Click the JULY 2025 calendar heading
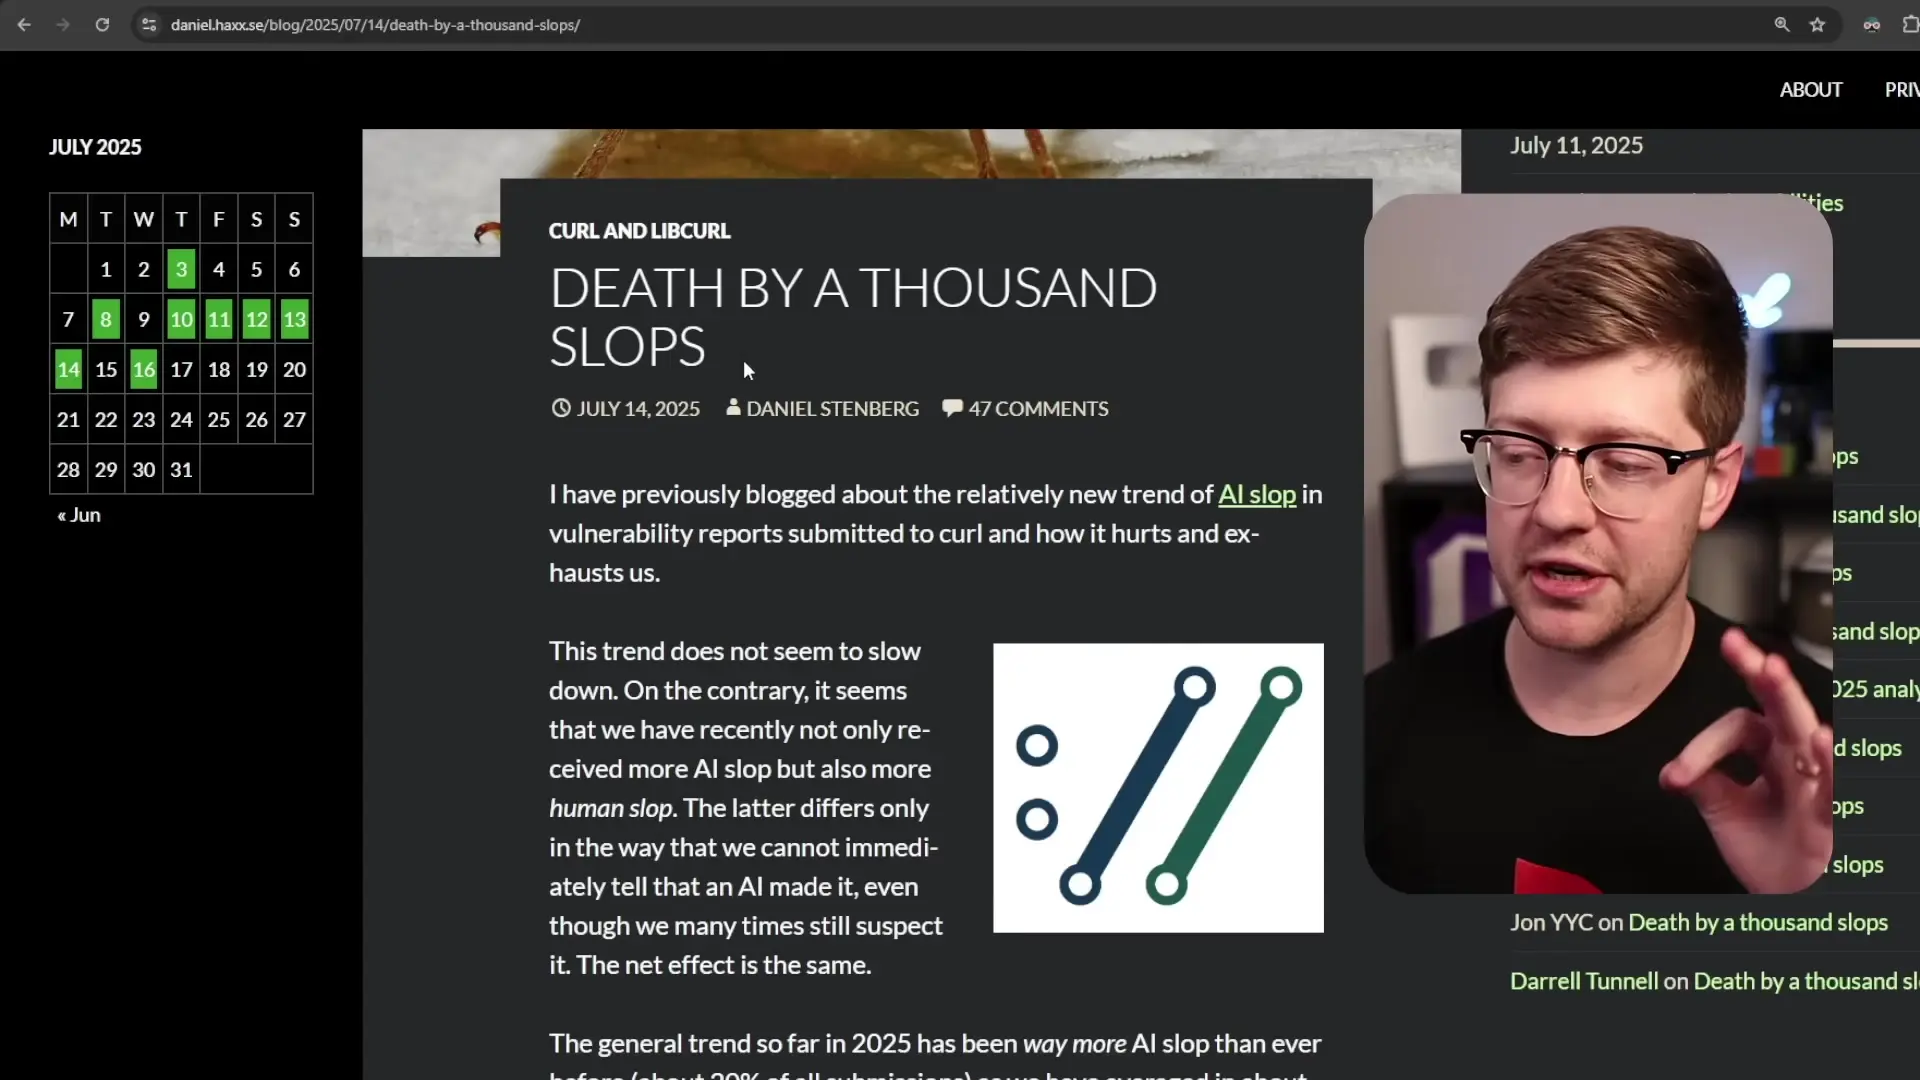The image size is (1920, 1080). 95,147
